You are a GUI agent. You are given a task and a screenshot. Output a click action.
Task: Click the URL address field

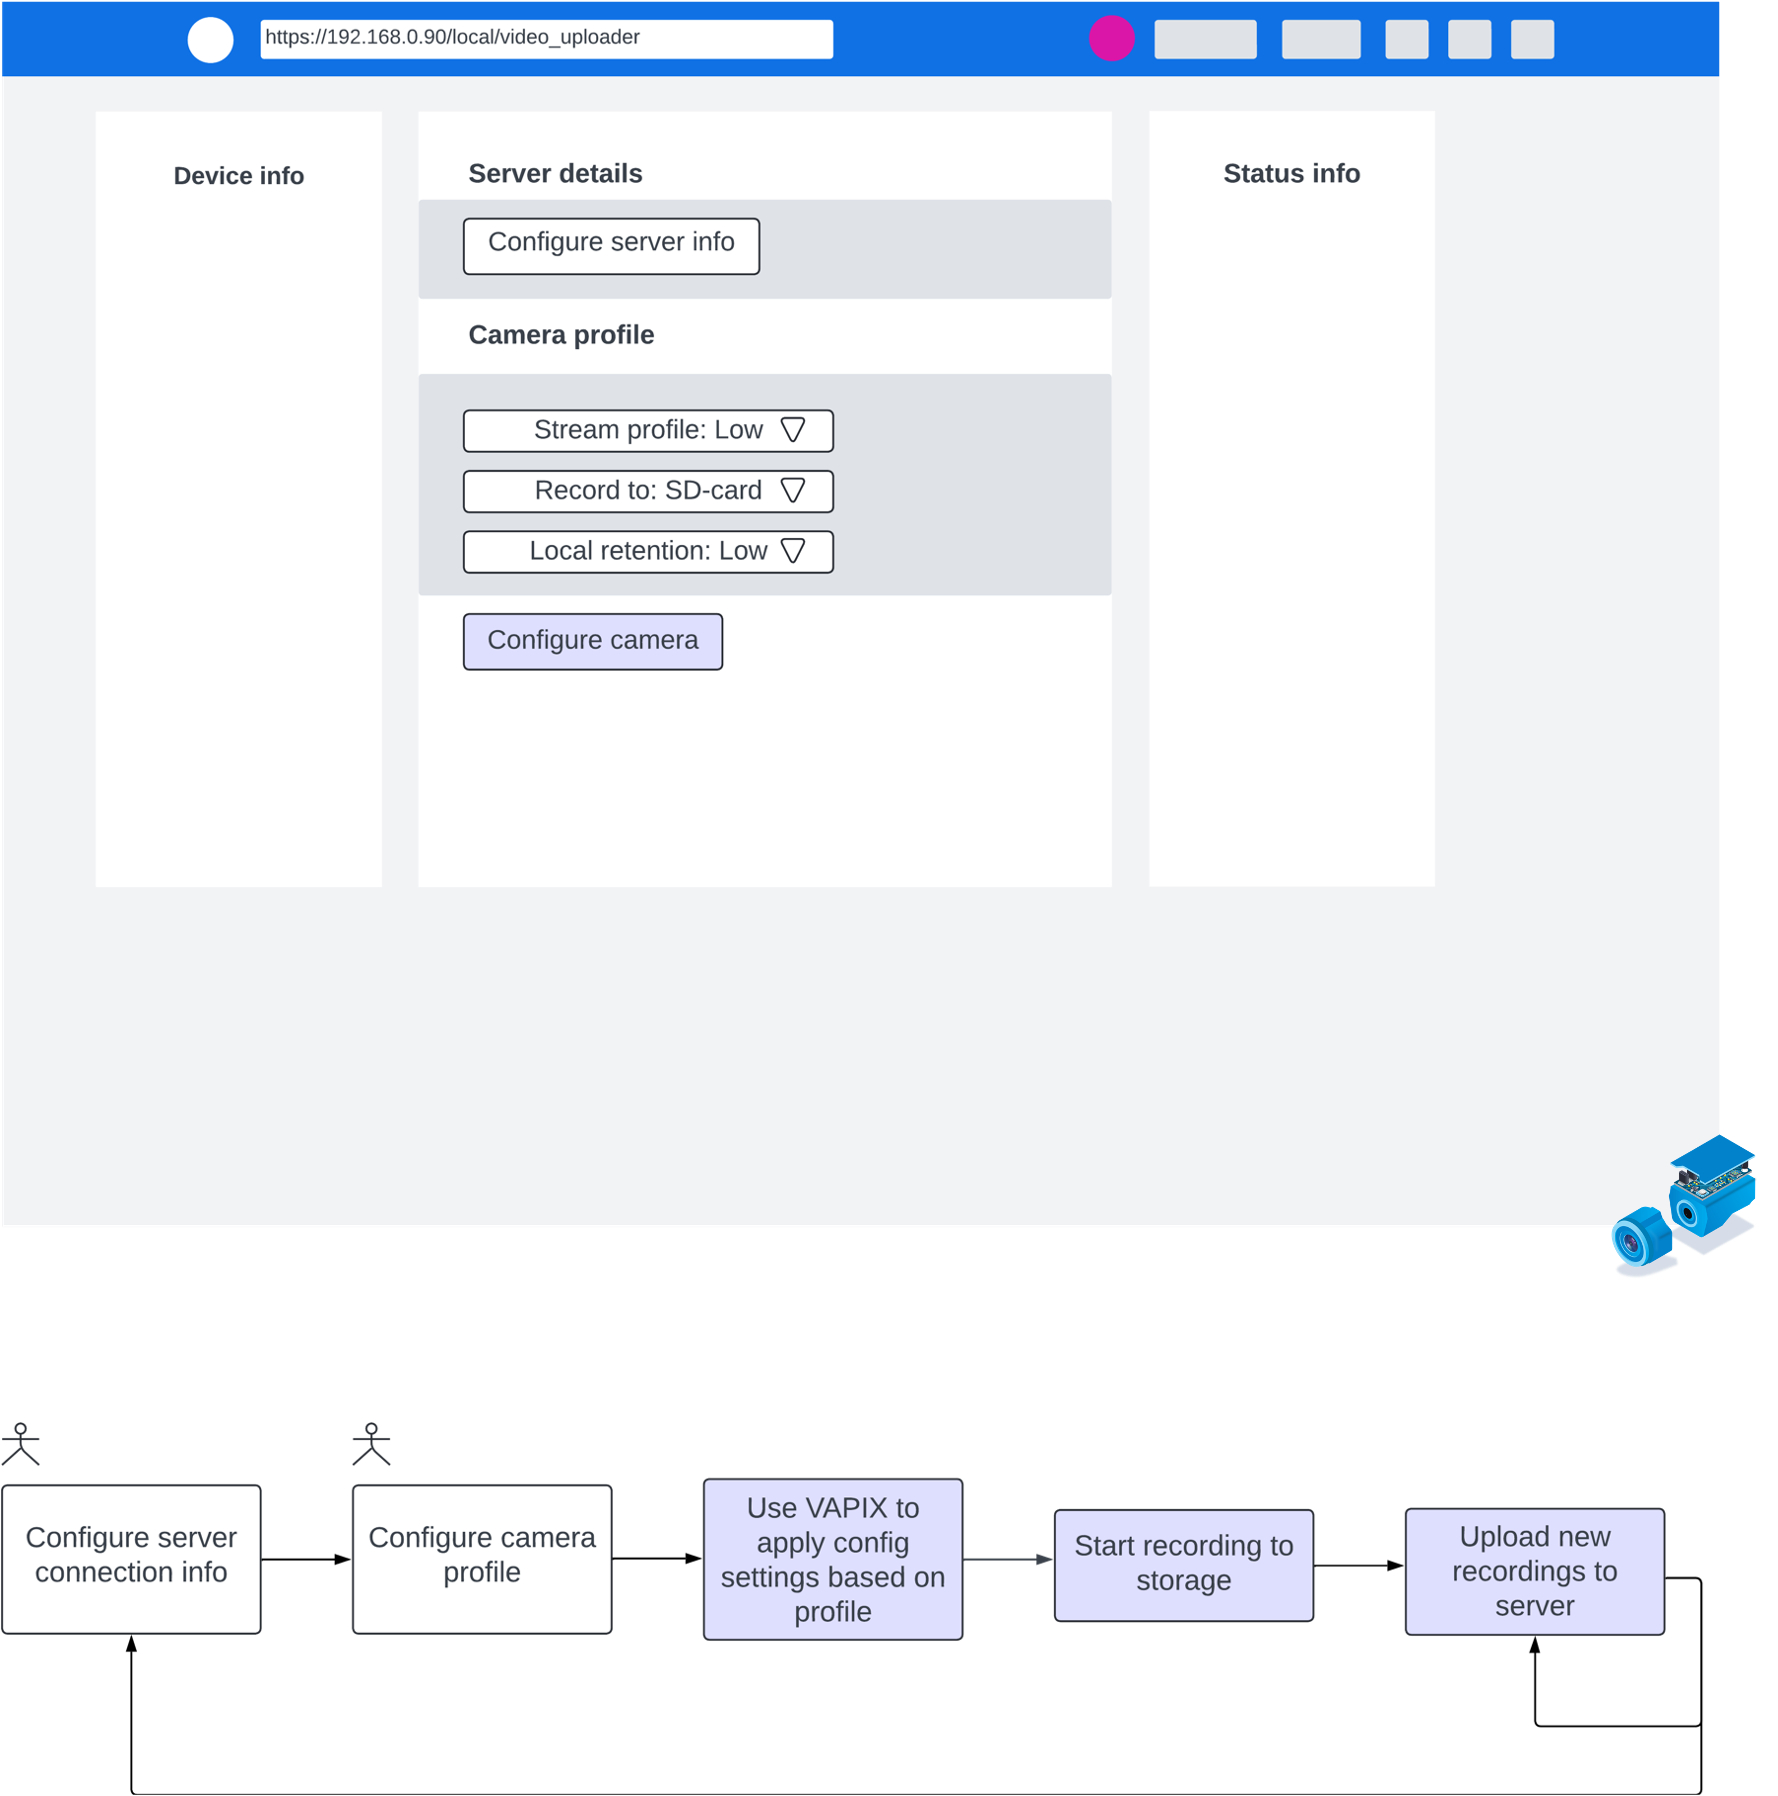[546, 39]
